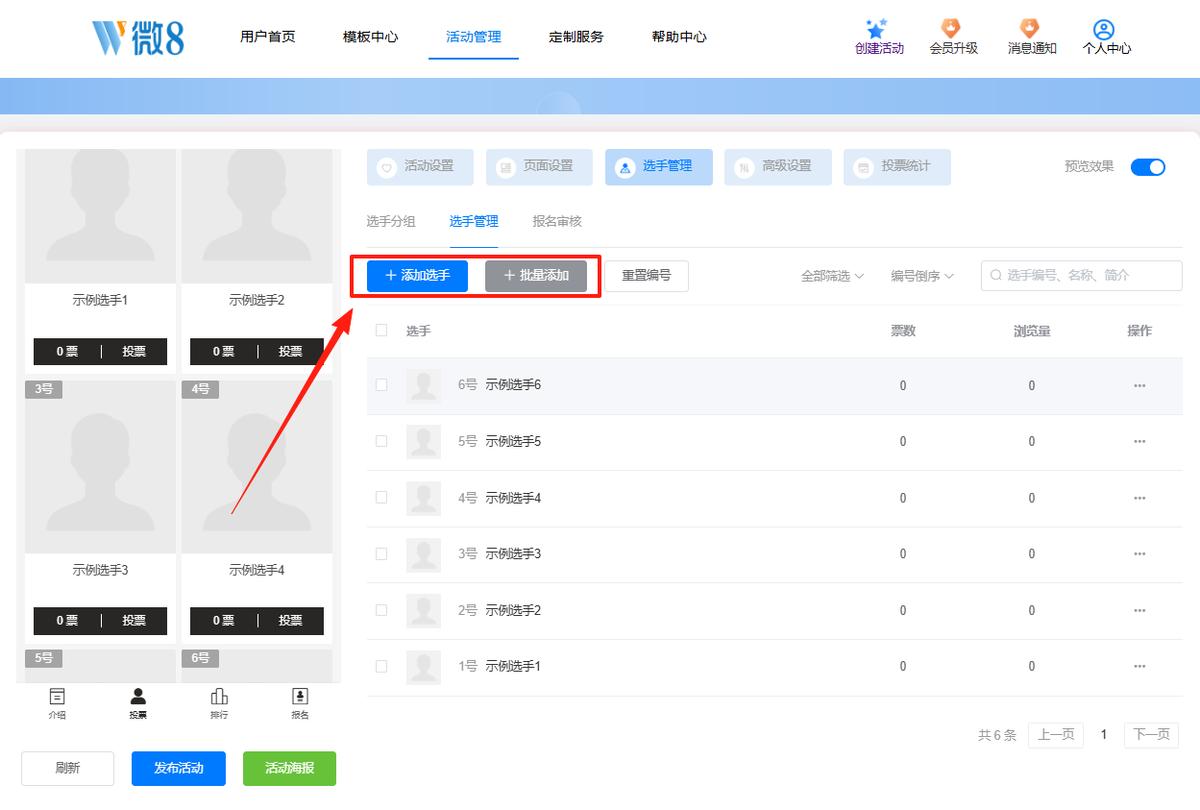Open 活动管理 in top navigation
The width and height of the screenshot is (1200, 810).
point(473,37)
